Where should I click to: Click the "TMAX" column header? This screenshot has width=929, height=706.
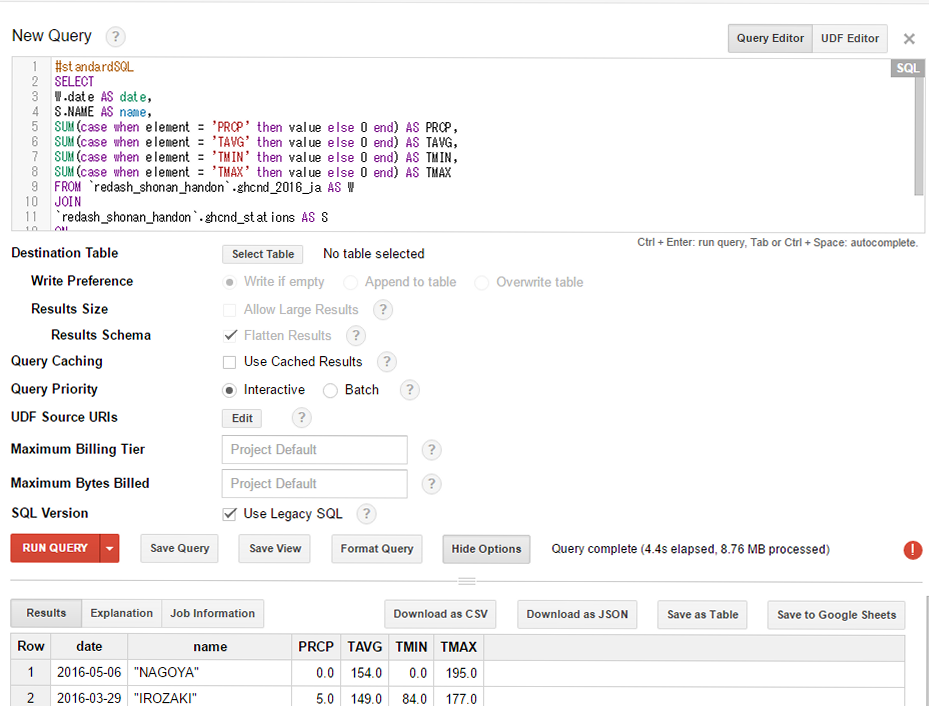coord(459,647)
